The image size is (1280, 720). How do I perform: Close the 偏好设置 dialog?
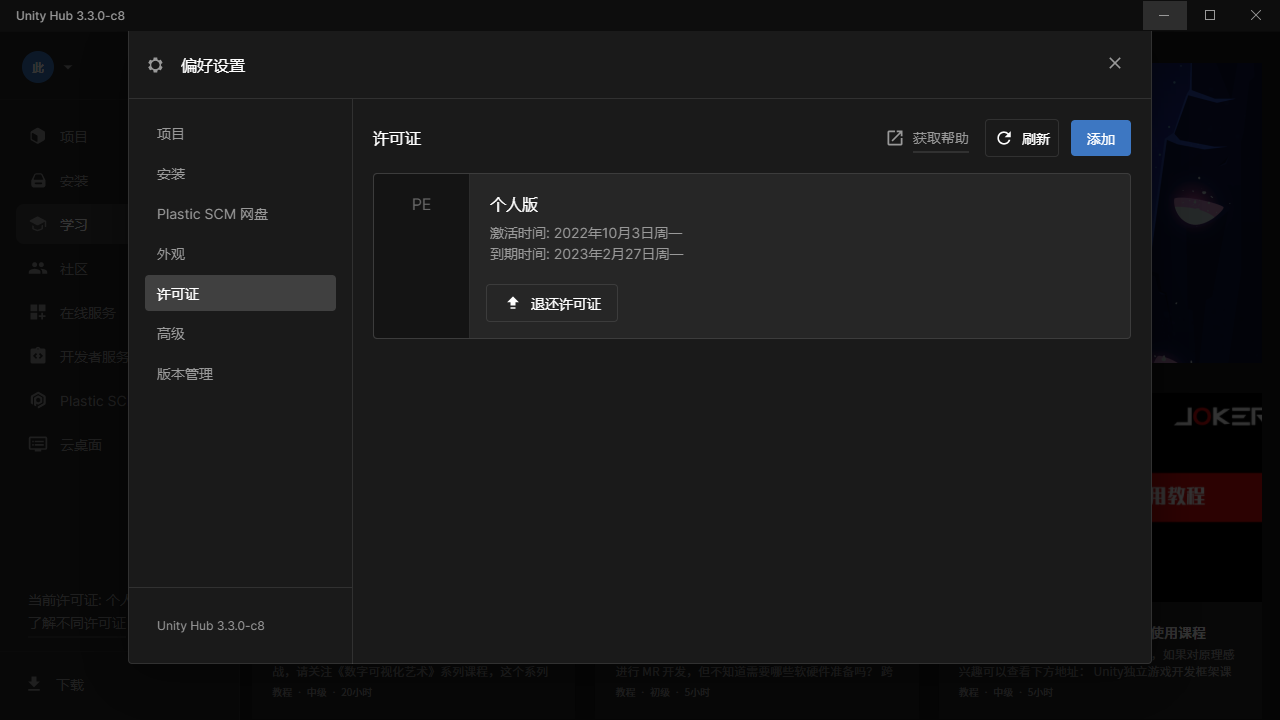pos(1115,63)
